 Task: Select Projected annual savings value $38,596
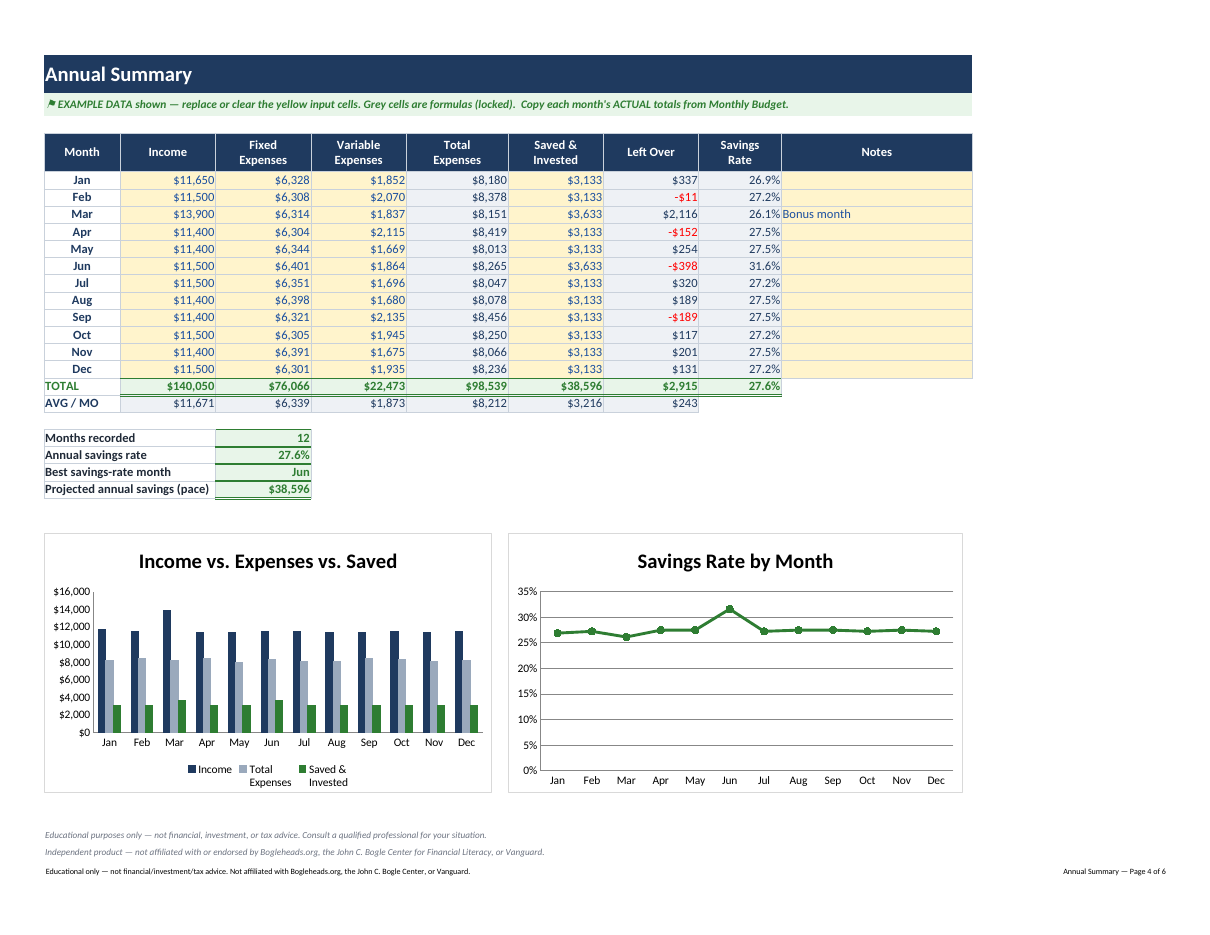coord(263,489)
